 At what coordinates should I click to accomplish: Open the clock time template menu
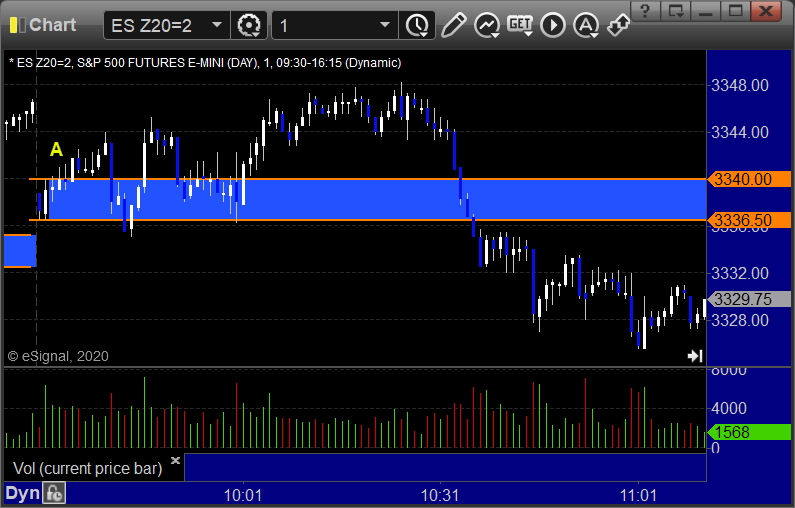click(x=417, y=25)
